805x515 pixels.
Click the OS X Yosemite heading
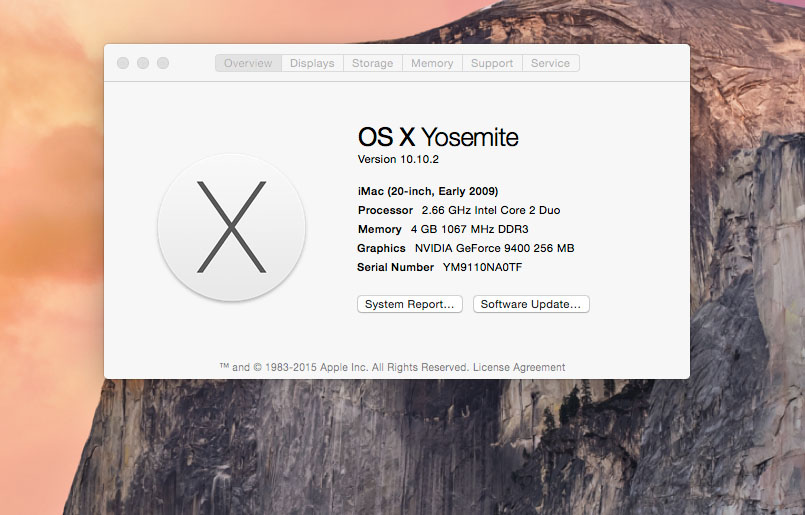[438, 137]
